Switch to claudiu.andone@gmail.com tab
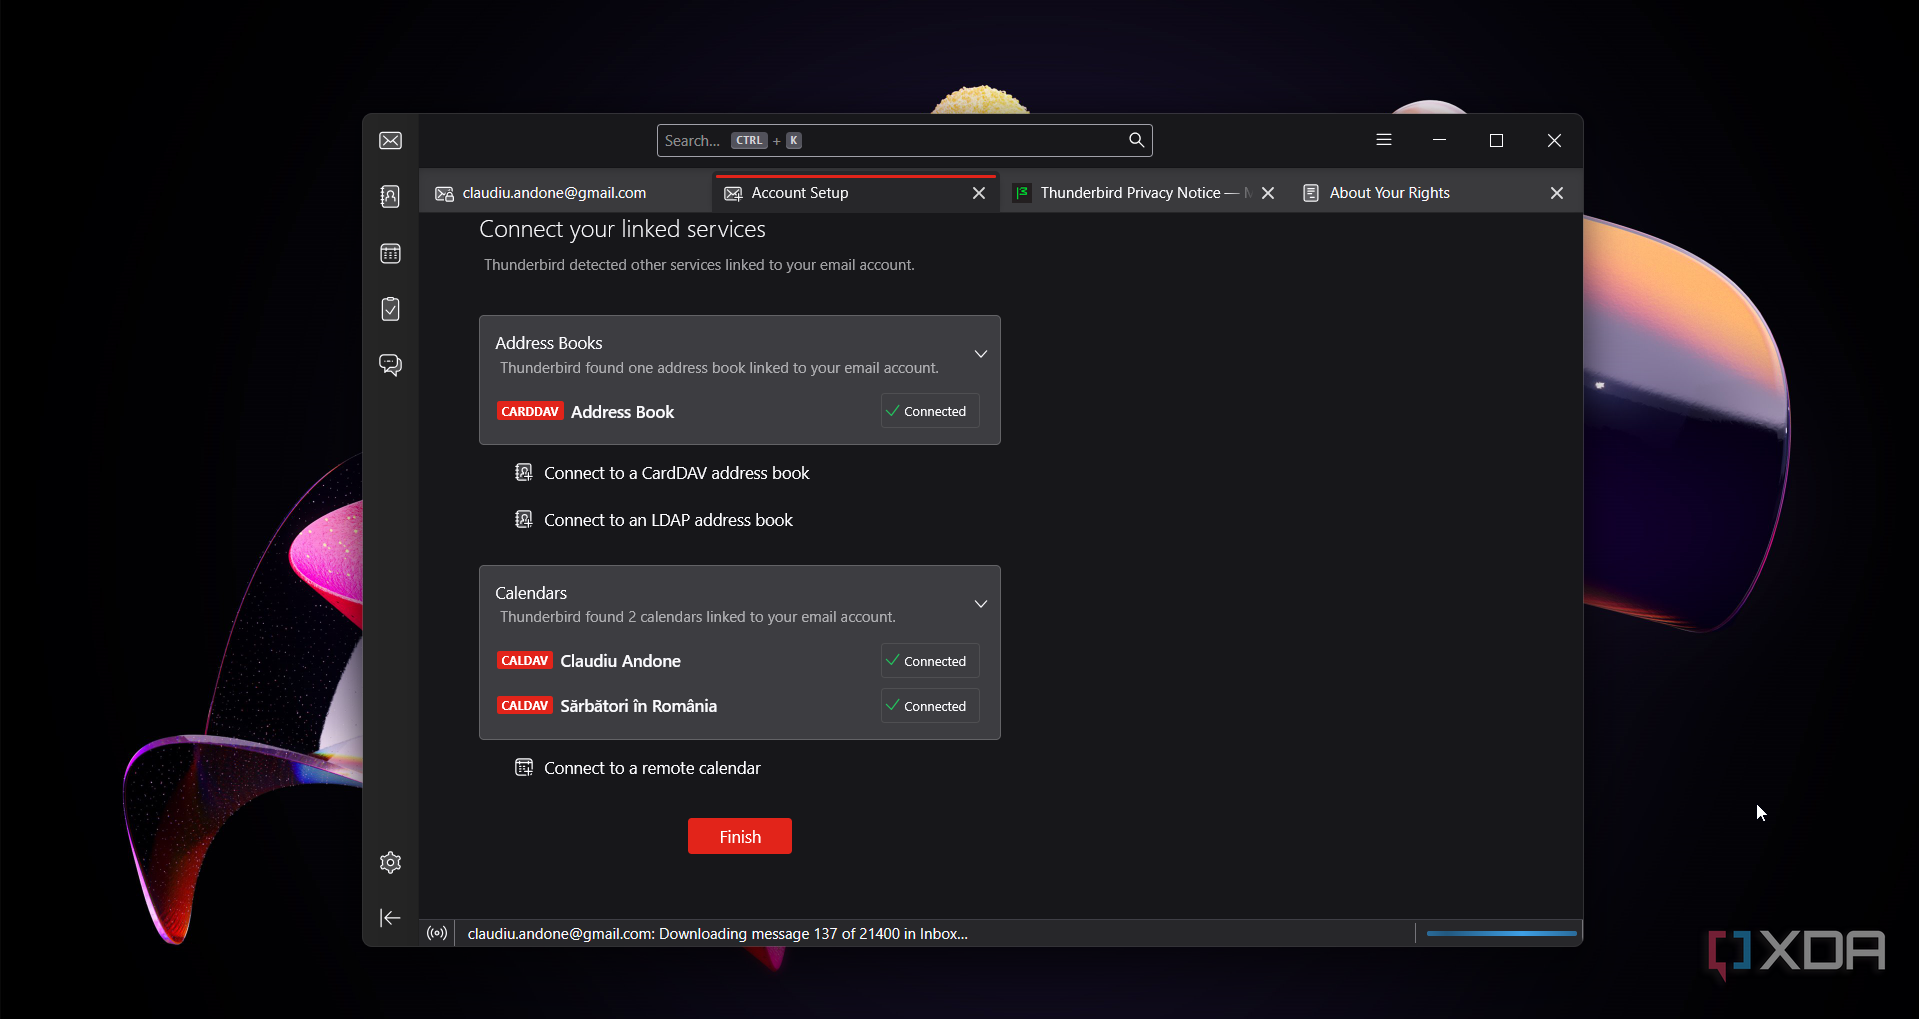The height and width of the screenshot is (1019, 1919). point(565,193)
